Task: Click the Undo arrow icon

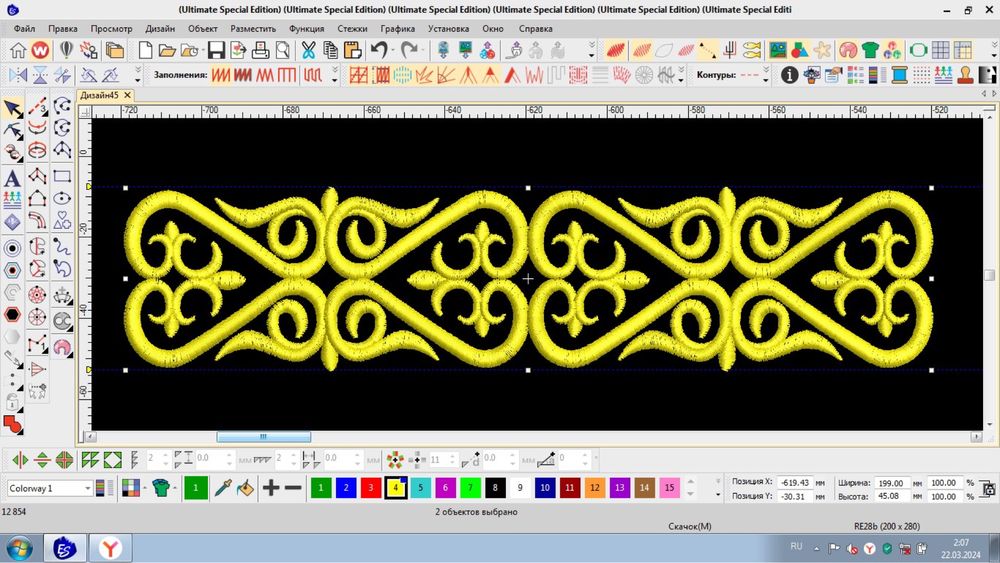Action: (378, 50)
